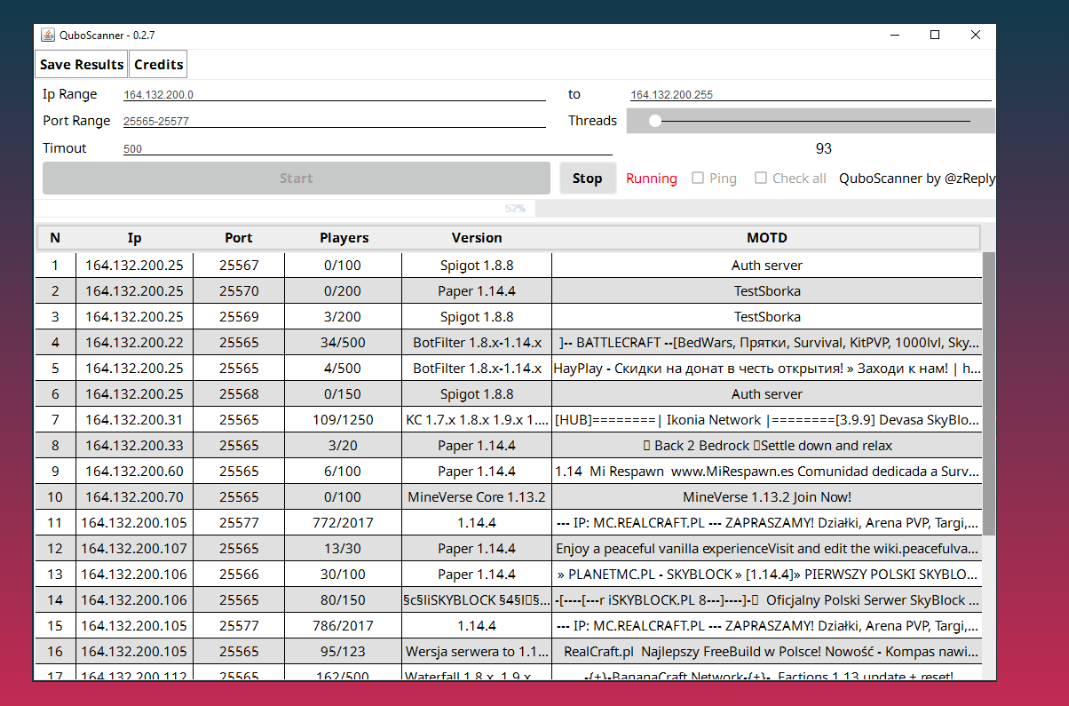Click players cell 3/200
The width and height of the screenshot is (1069, 706).
click(343, 317)
